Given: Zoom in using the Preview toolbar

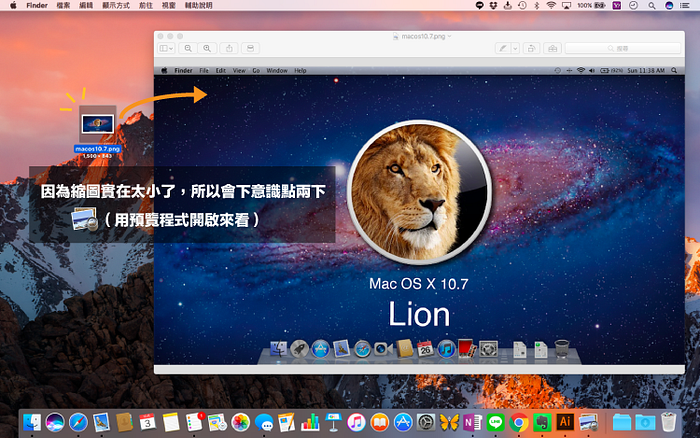Looking at the screenshot, I should click(x=207, y=48).
